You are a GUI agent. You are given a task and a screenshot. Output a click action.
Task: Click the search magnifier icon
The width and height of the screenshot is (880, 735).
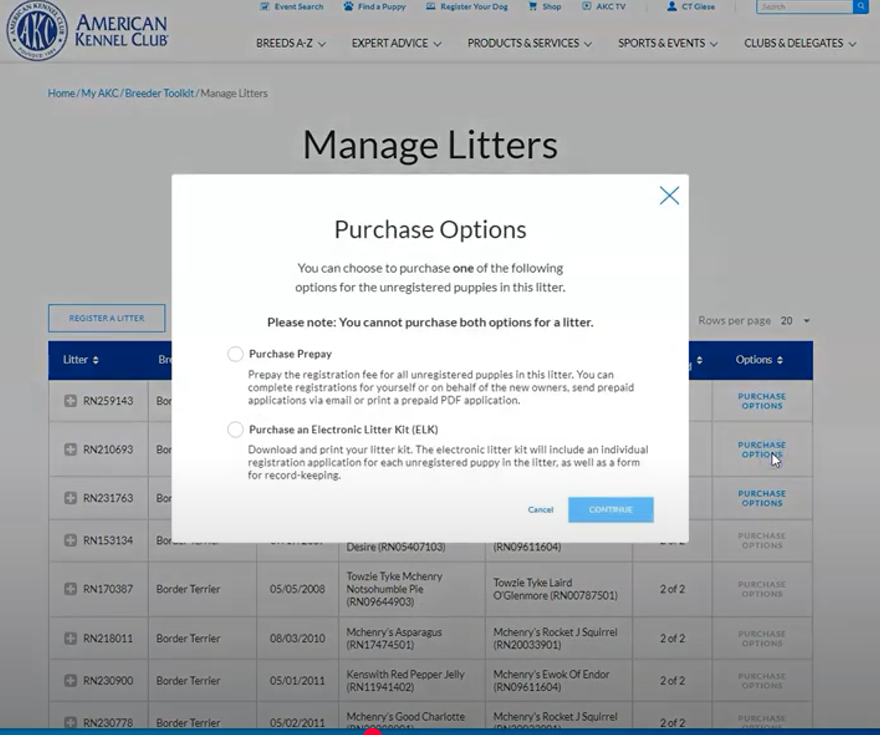click(862, 7)
